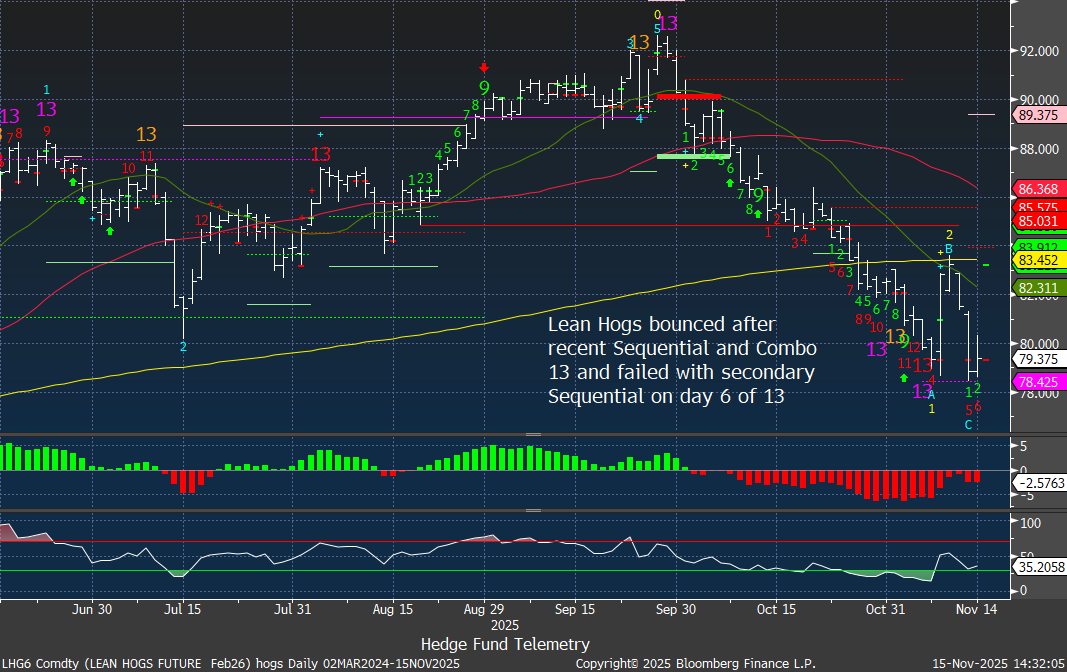This screenshot has height=672, width=1067.
Task: Click the red down arrow above green 9
Action: point(484,67)
